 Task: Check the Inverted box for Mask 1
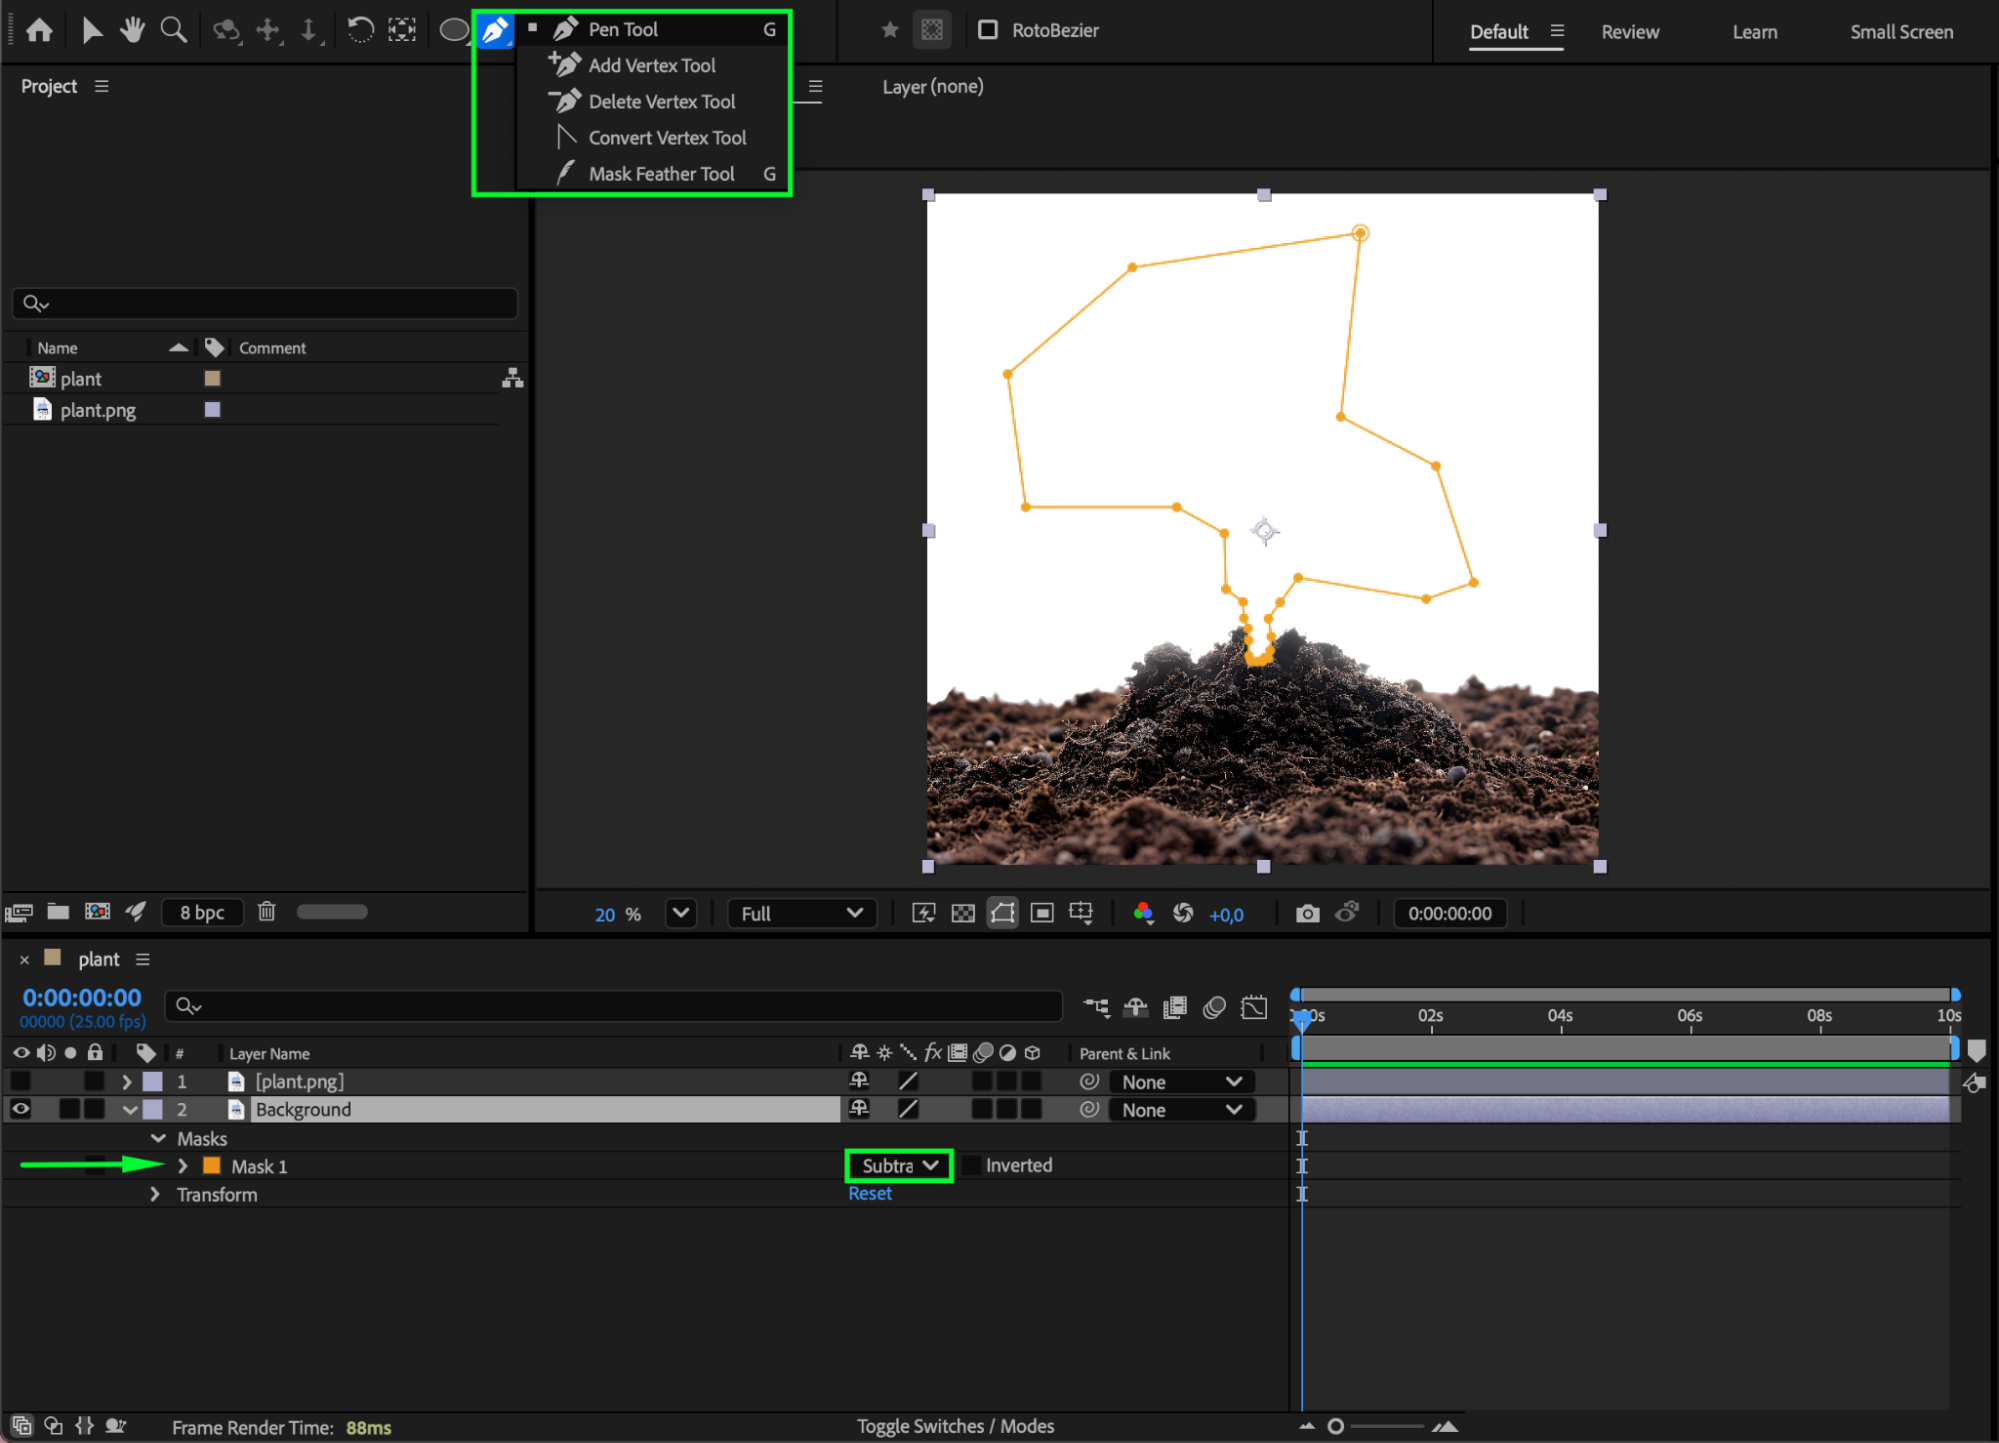point(971,1165)
